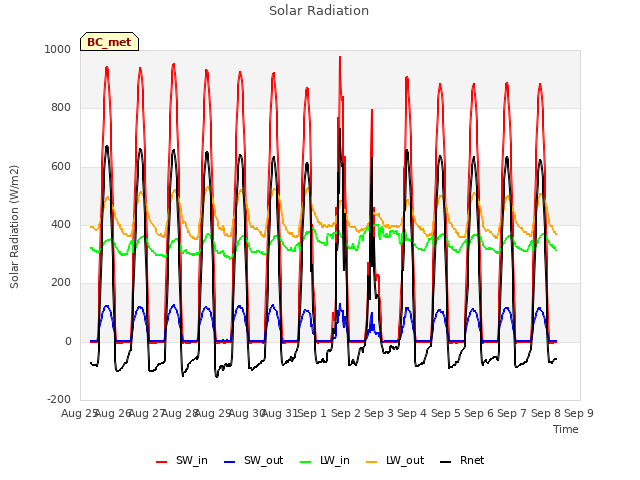Viewport: 640px width, 480px height.
Task: Click the SW_in legend entry
Action: (182, 461)
